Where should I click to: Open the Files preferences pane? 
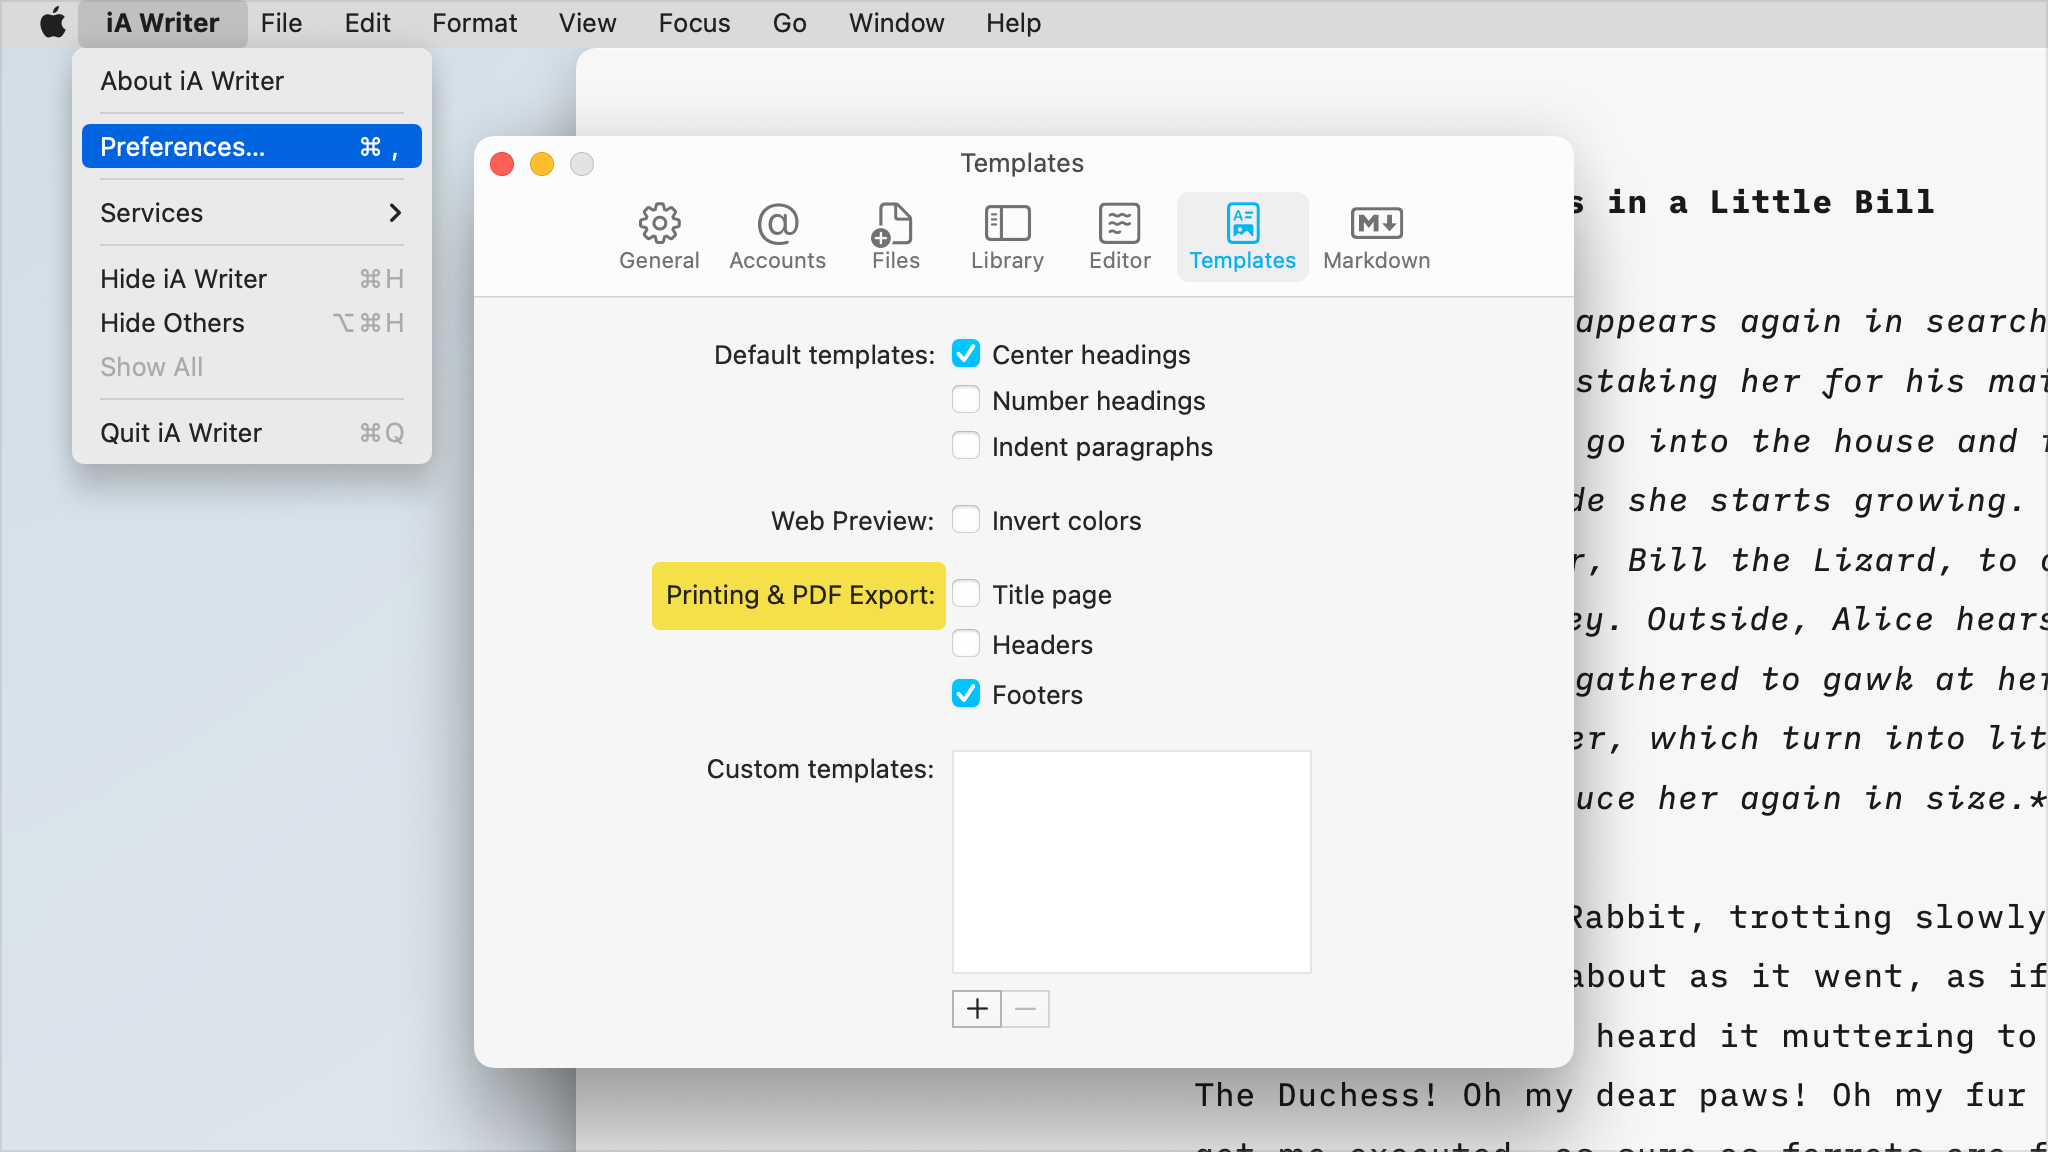click(895, 237)
